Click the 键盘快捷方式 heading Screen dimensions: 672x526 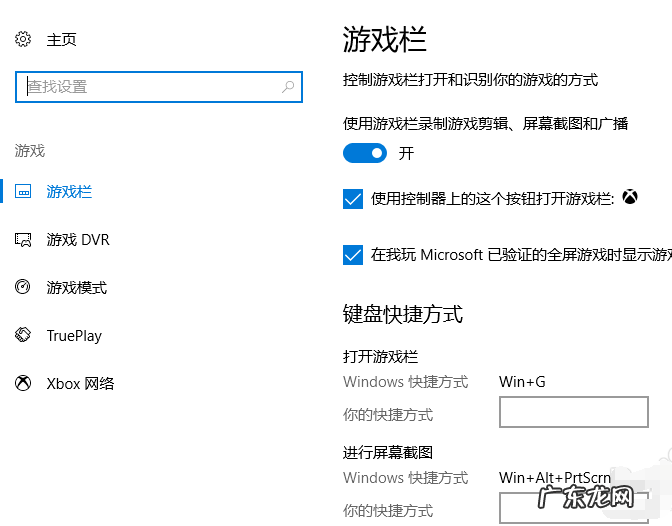[402, 314]
